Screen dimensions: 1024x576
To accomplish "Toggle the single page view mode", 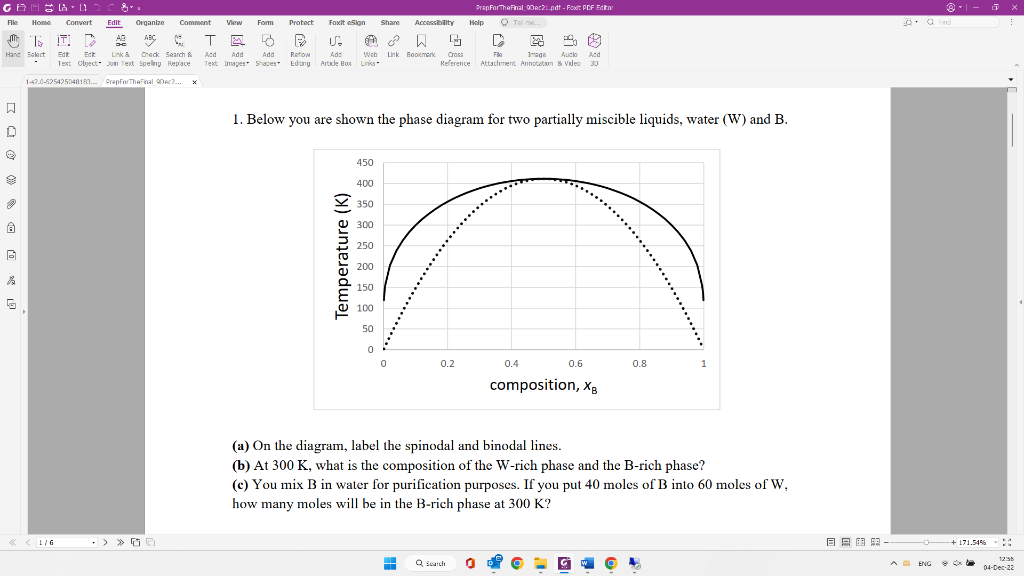I will [831, 542].
